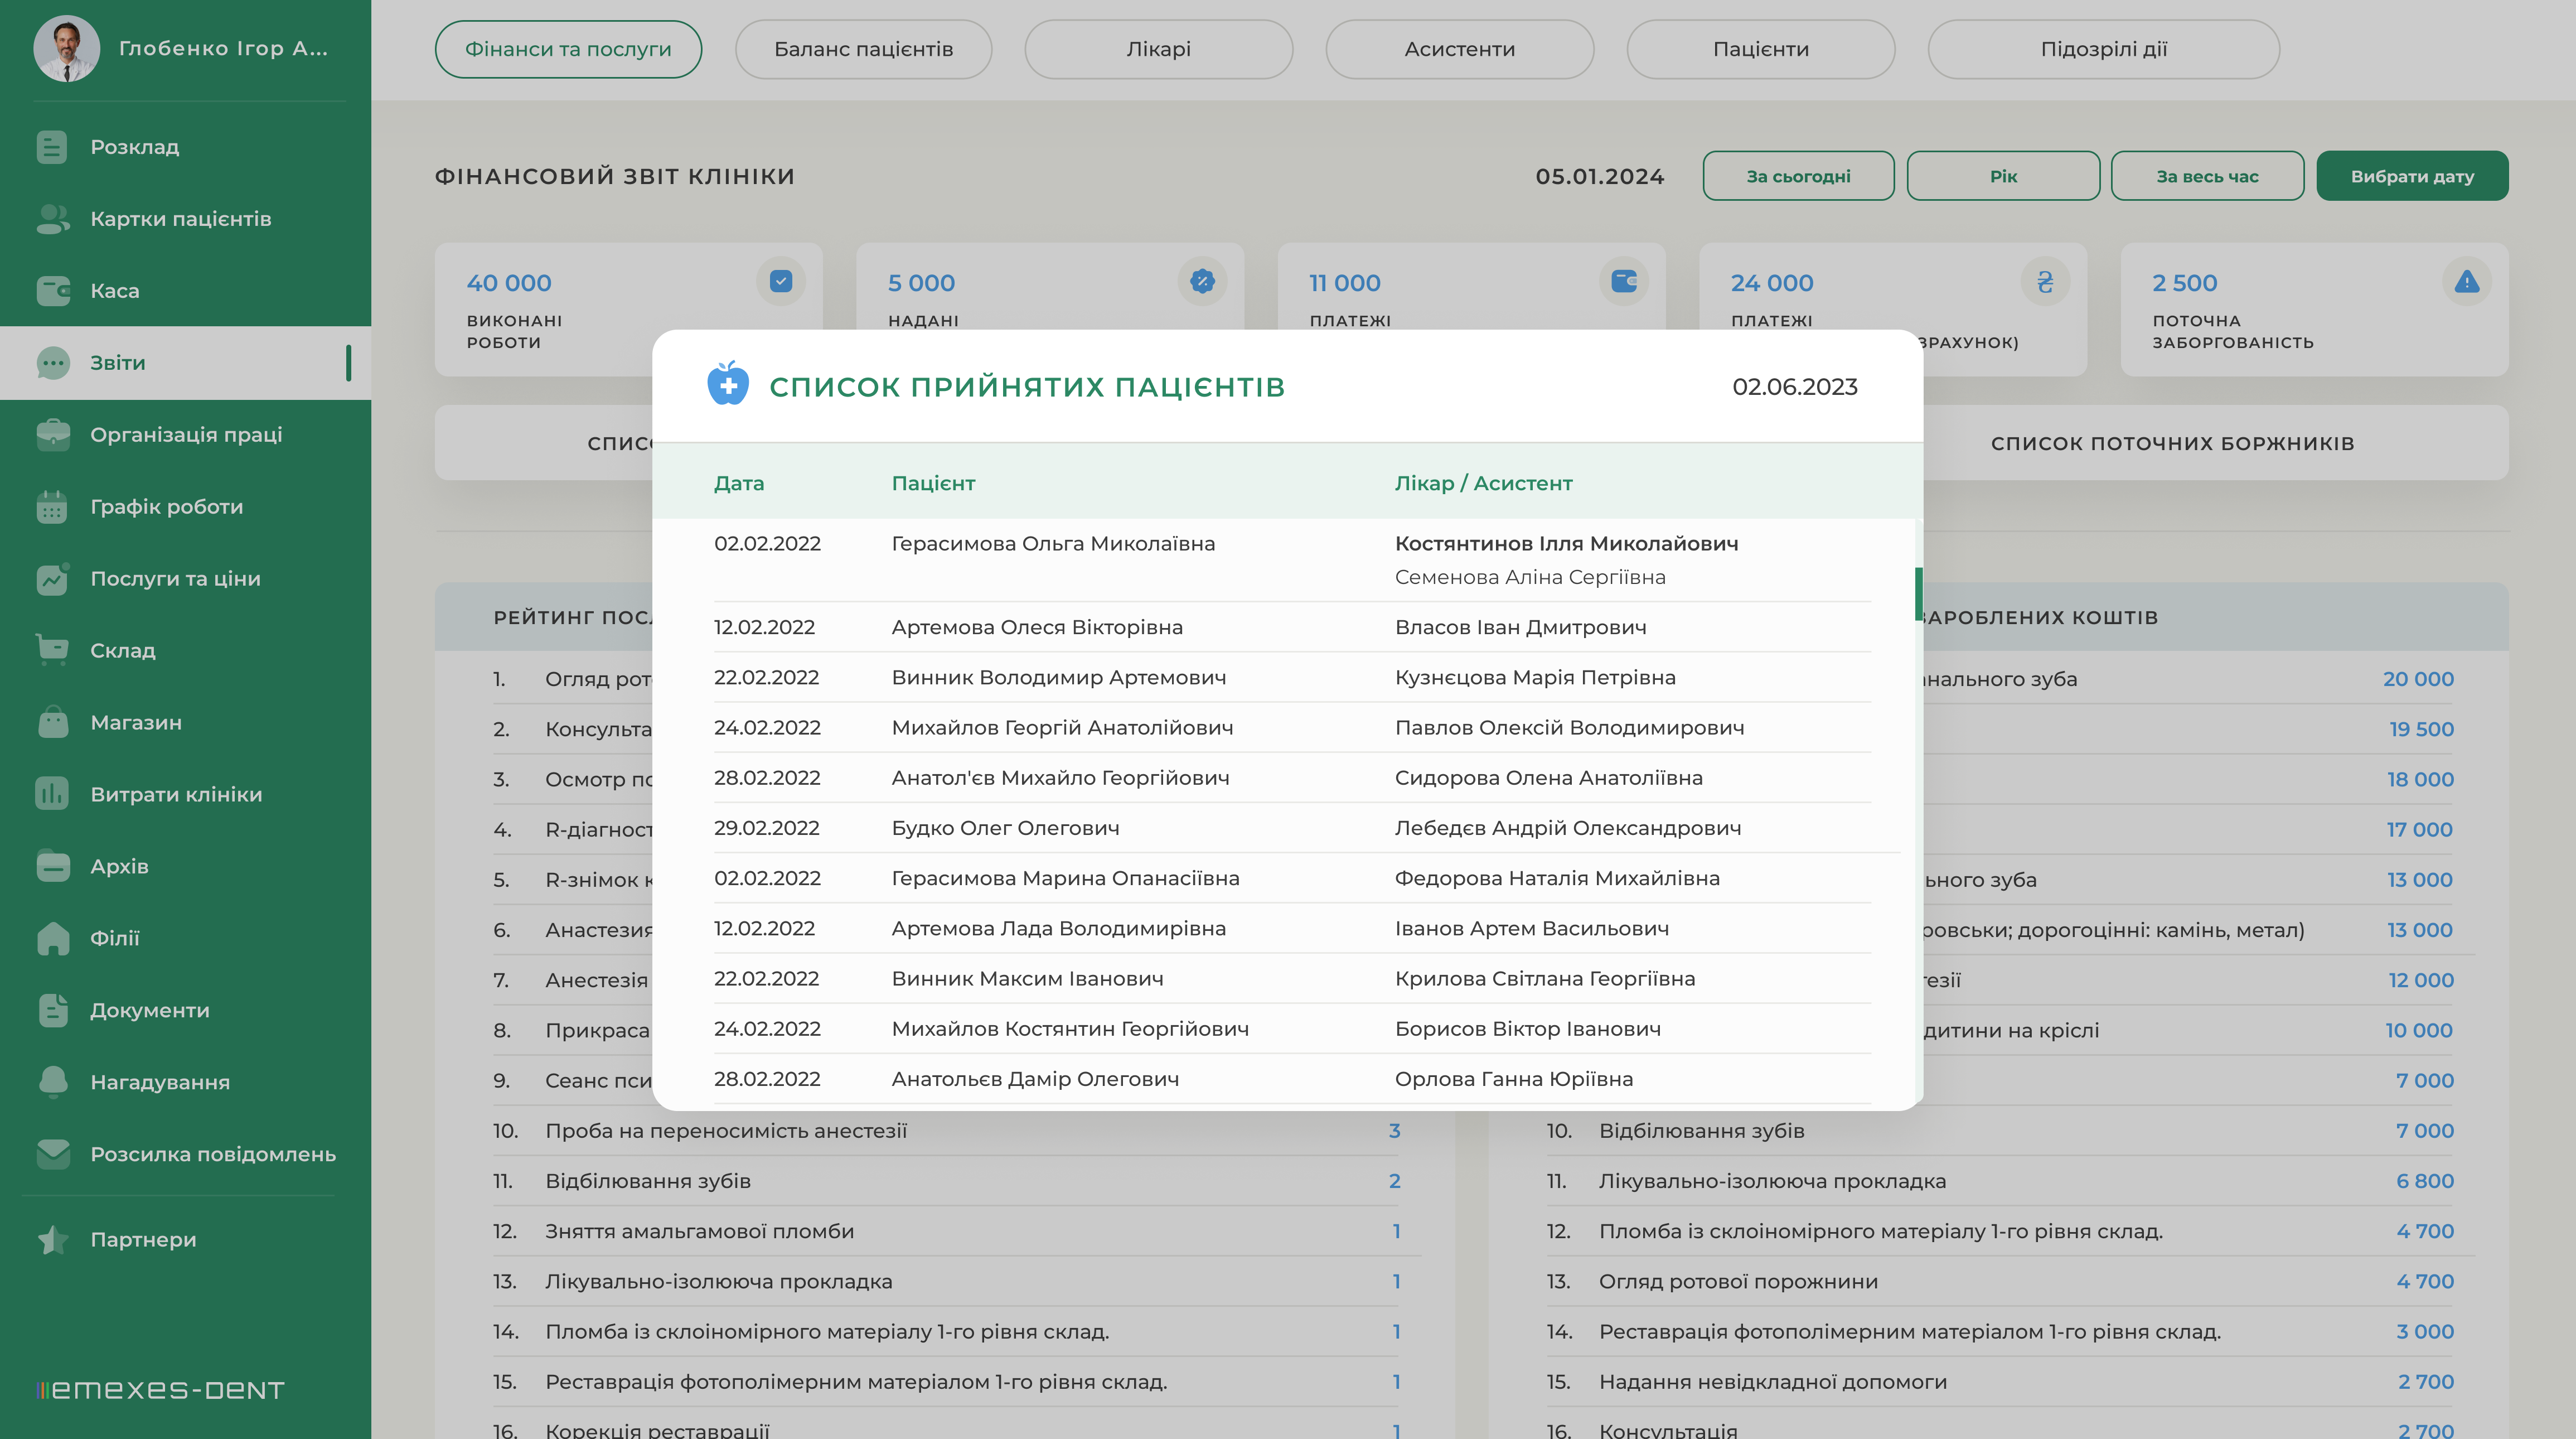Open the Підозрілі дії tab
The height and width of the screenshot is (1439, 2576).
coord(2104,49)
